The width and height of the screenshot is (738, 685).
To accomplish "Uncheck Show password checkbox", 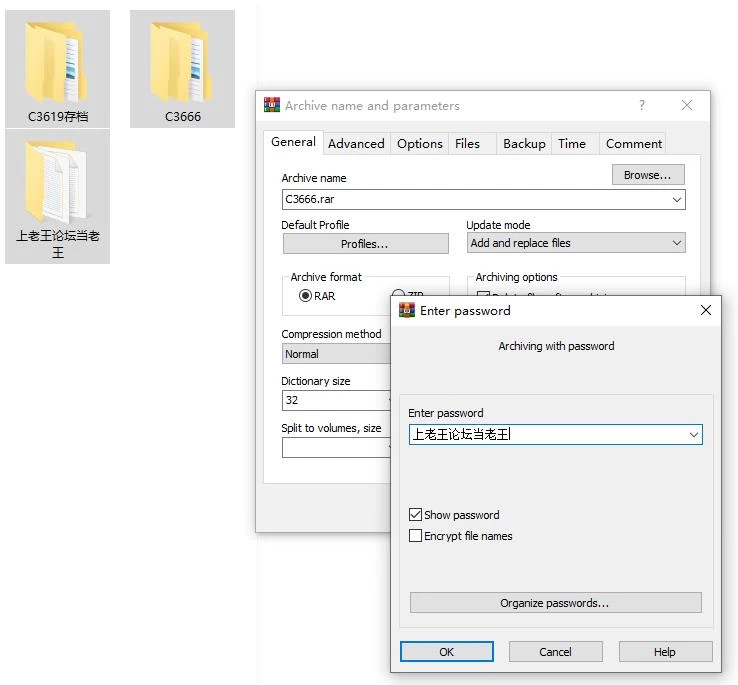I will pos(415,515).
